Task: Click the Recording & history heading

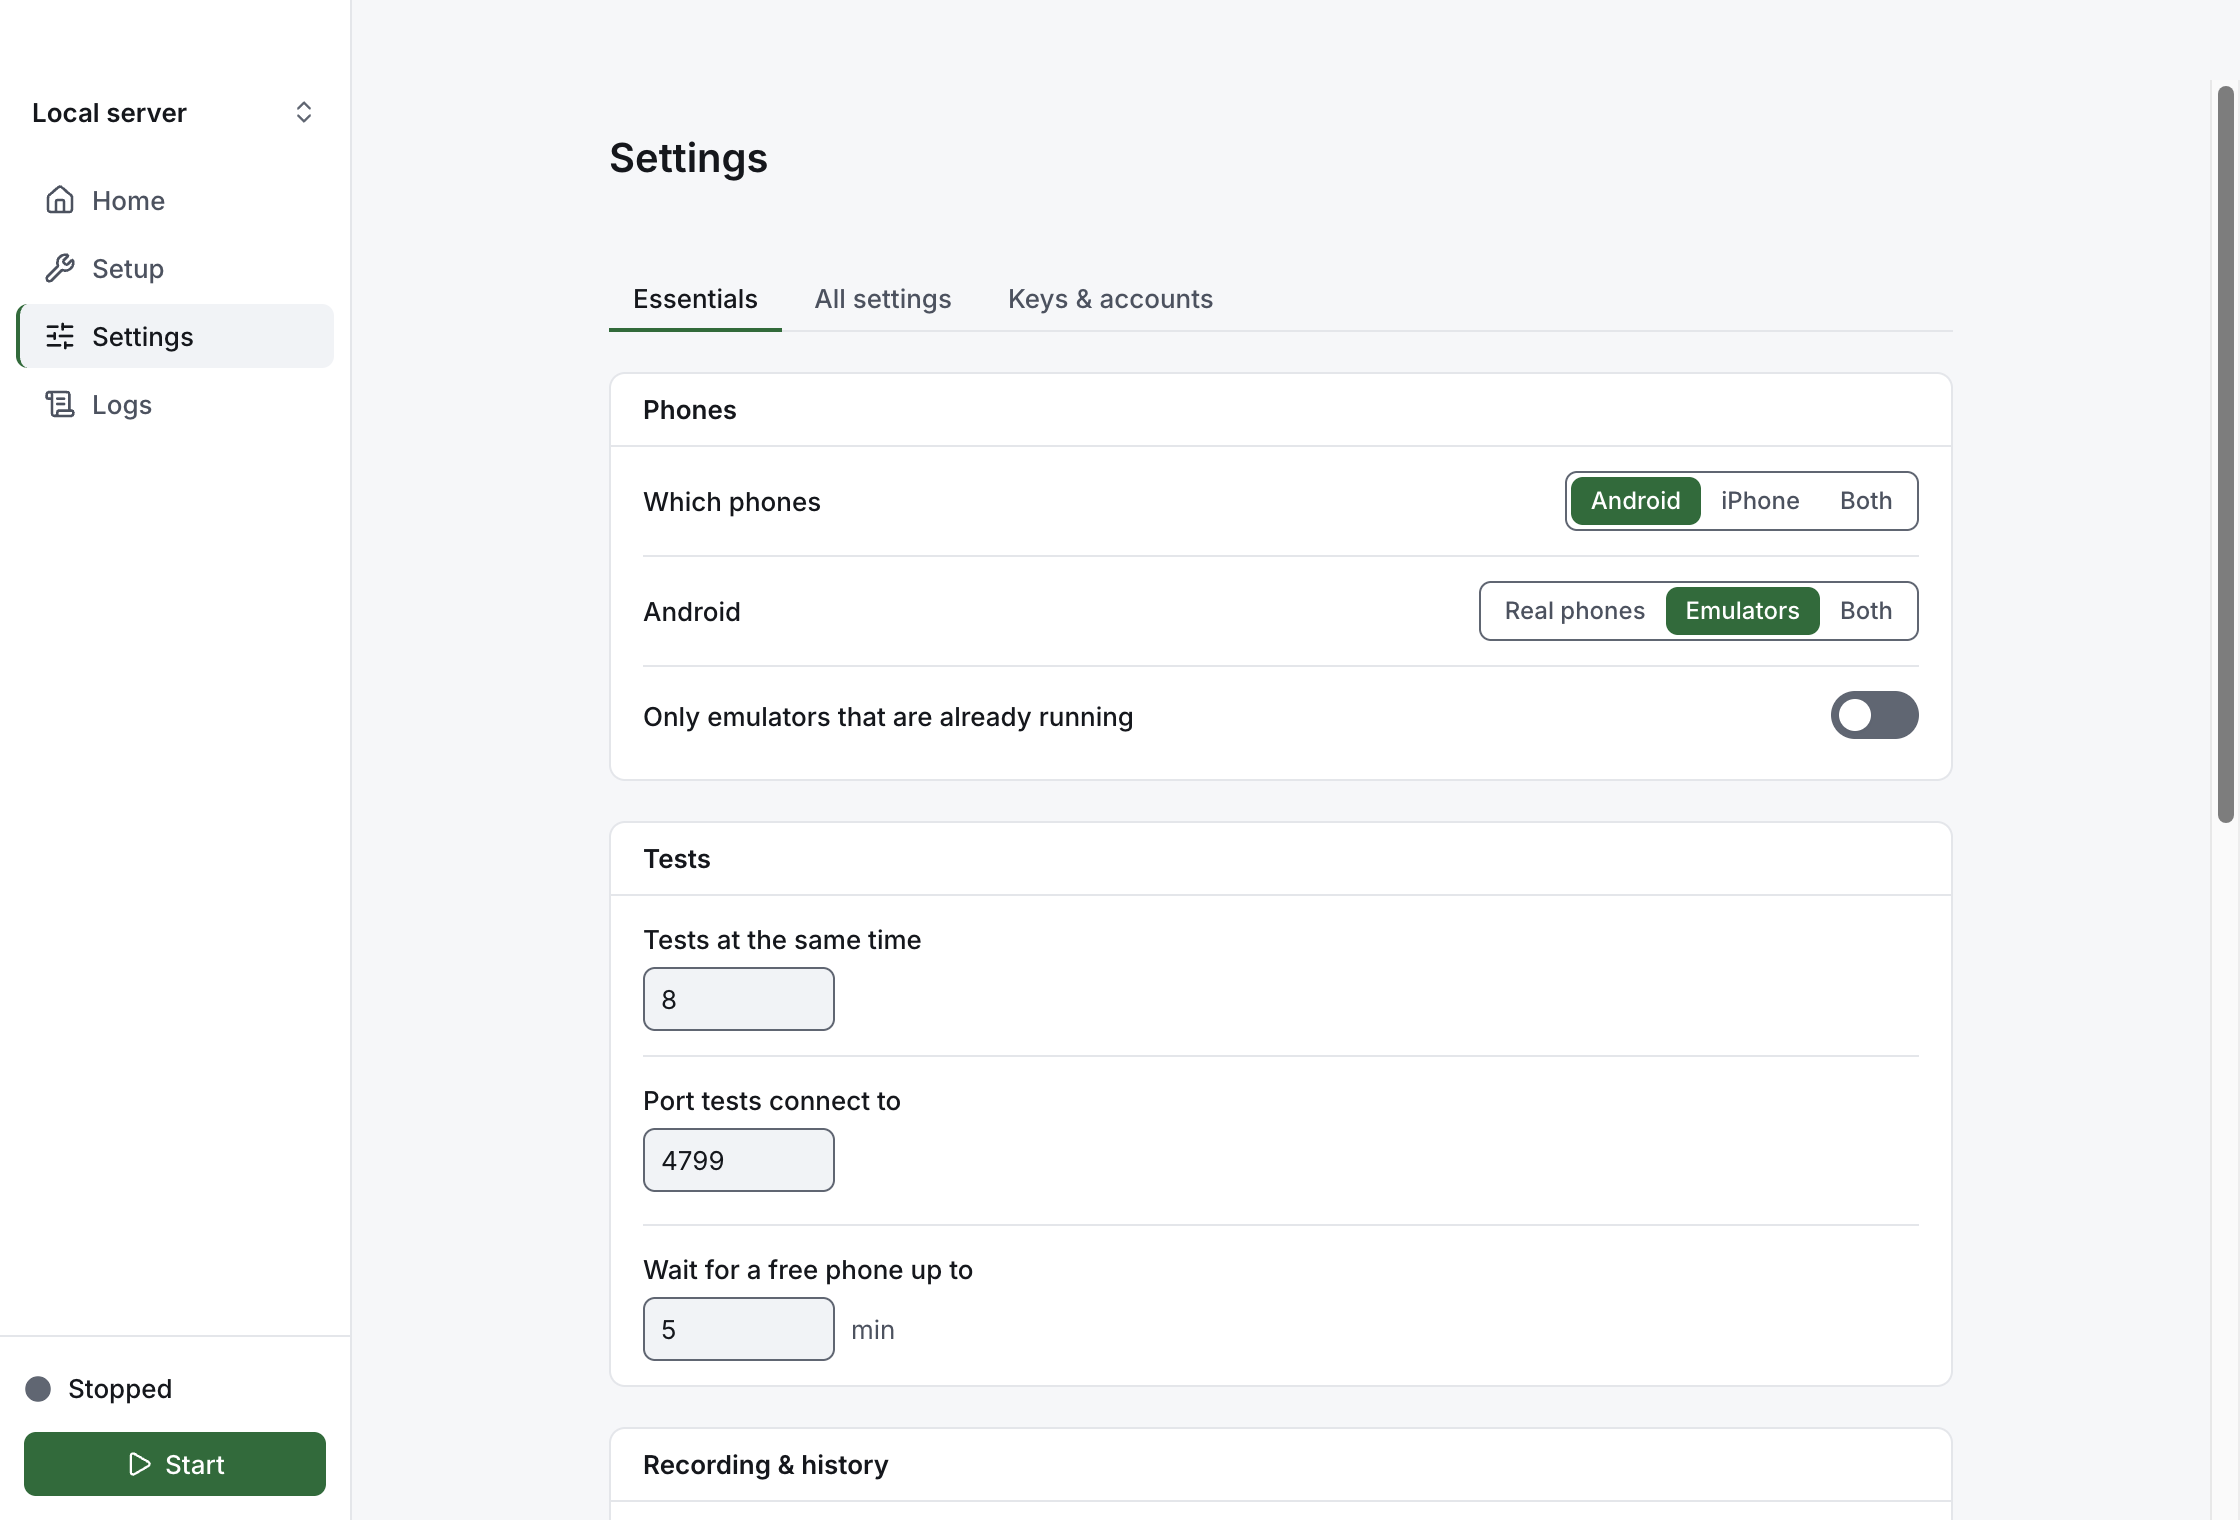Action: coord(765,1465)
